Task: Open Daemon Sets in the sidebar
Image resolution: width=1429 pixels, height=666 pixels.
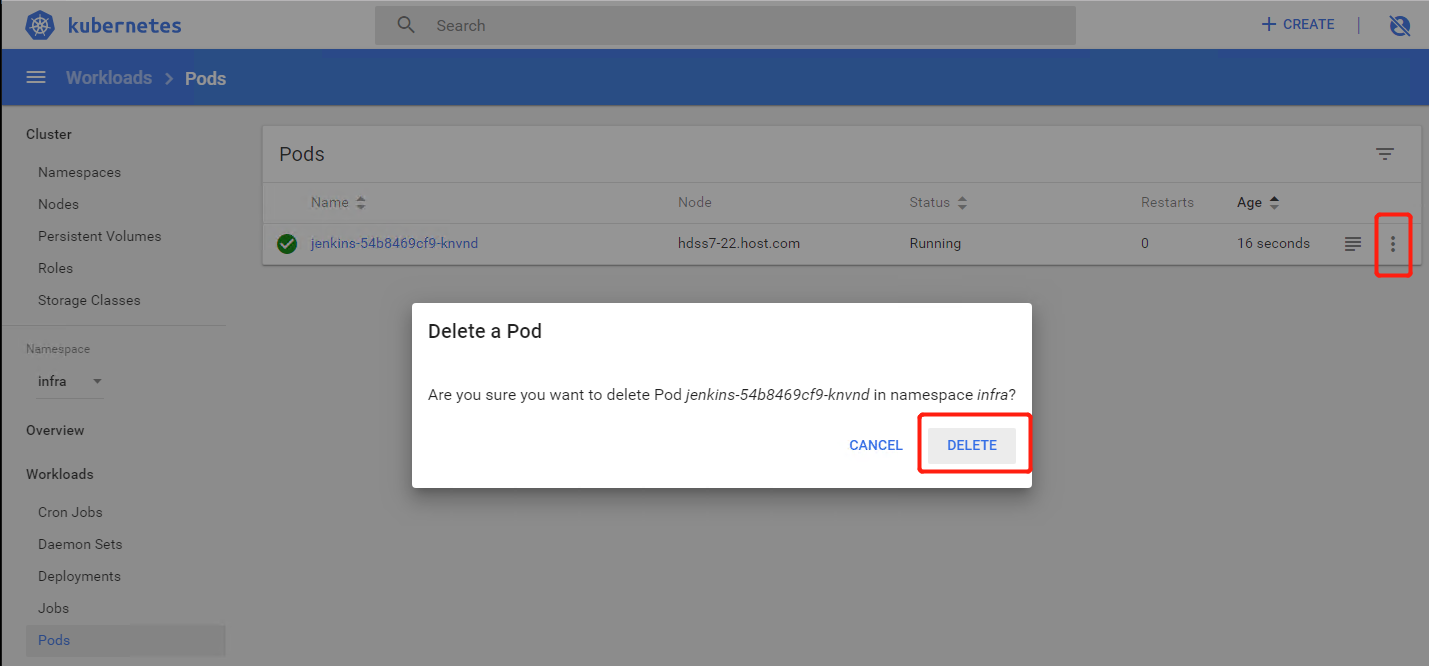Action: 80,544
